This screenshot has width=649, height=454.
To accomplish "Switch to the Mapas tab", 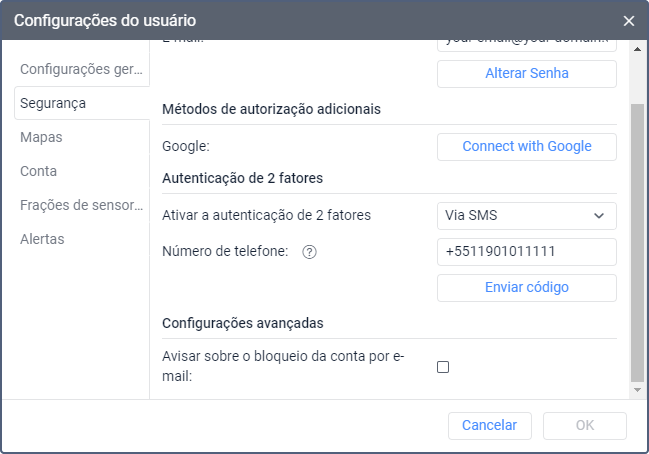I will coord(41,137).
